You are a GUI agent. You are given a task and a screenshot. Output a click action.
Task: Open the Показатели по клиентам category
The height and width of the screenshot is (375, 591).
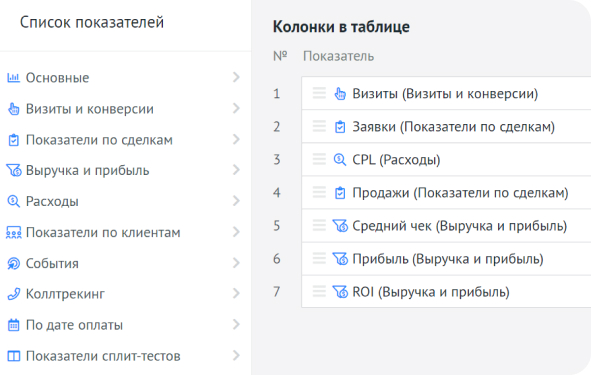[103, 233]
